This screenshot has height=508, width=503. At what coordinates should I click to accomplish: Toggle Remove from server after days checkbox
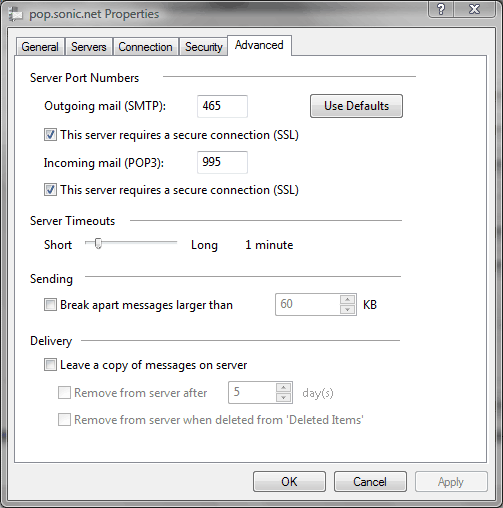[64, 393]
